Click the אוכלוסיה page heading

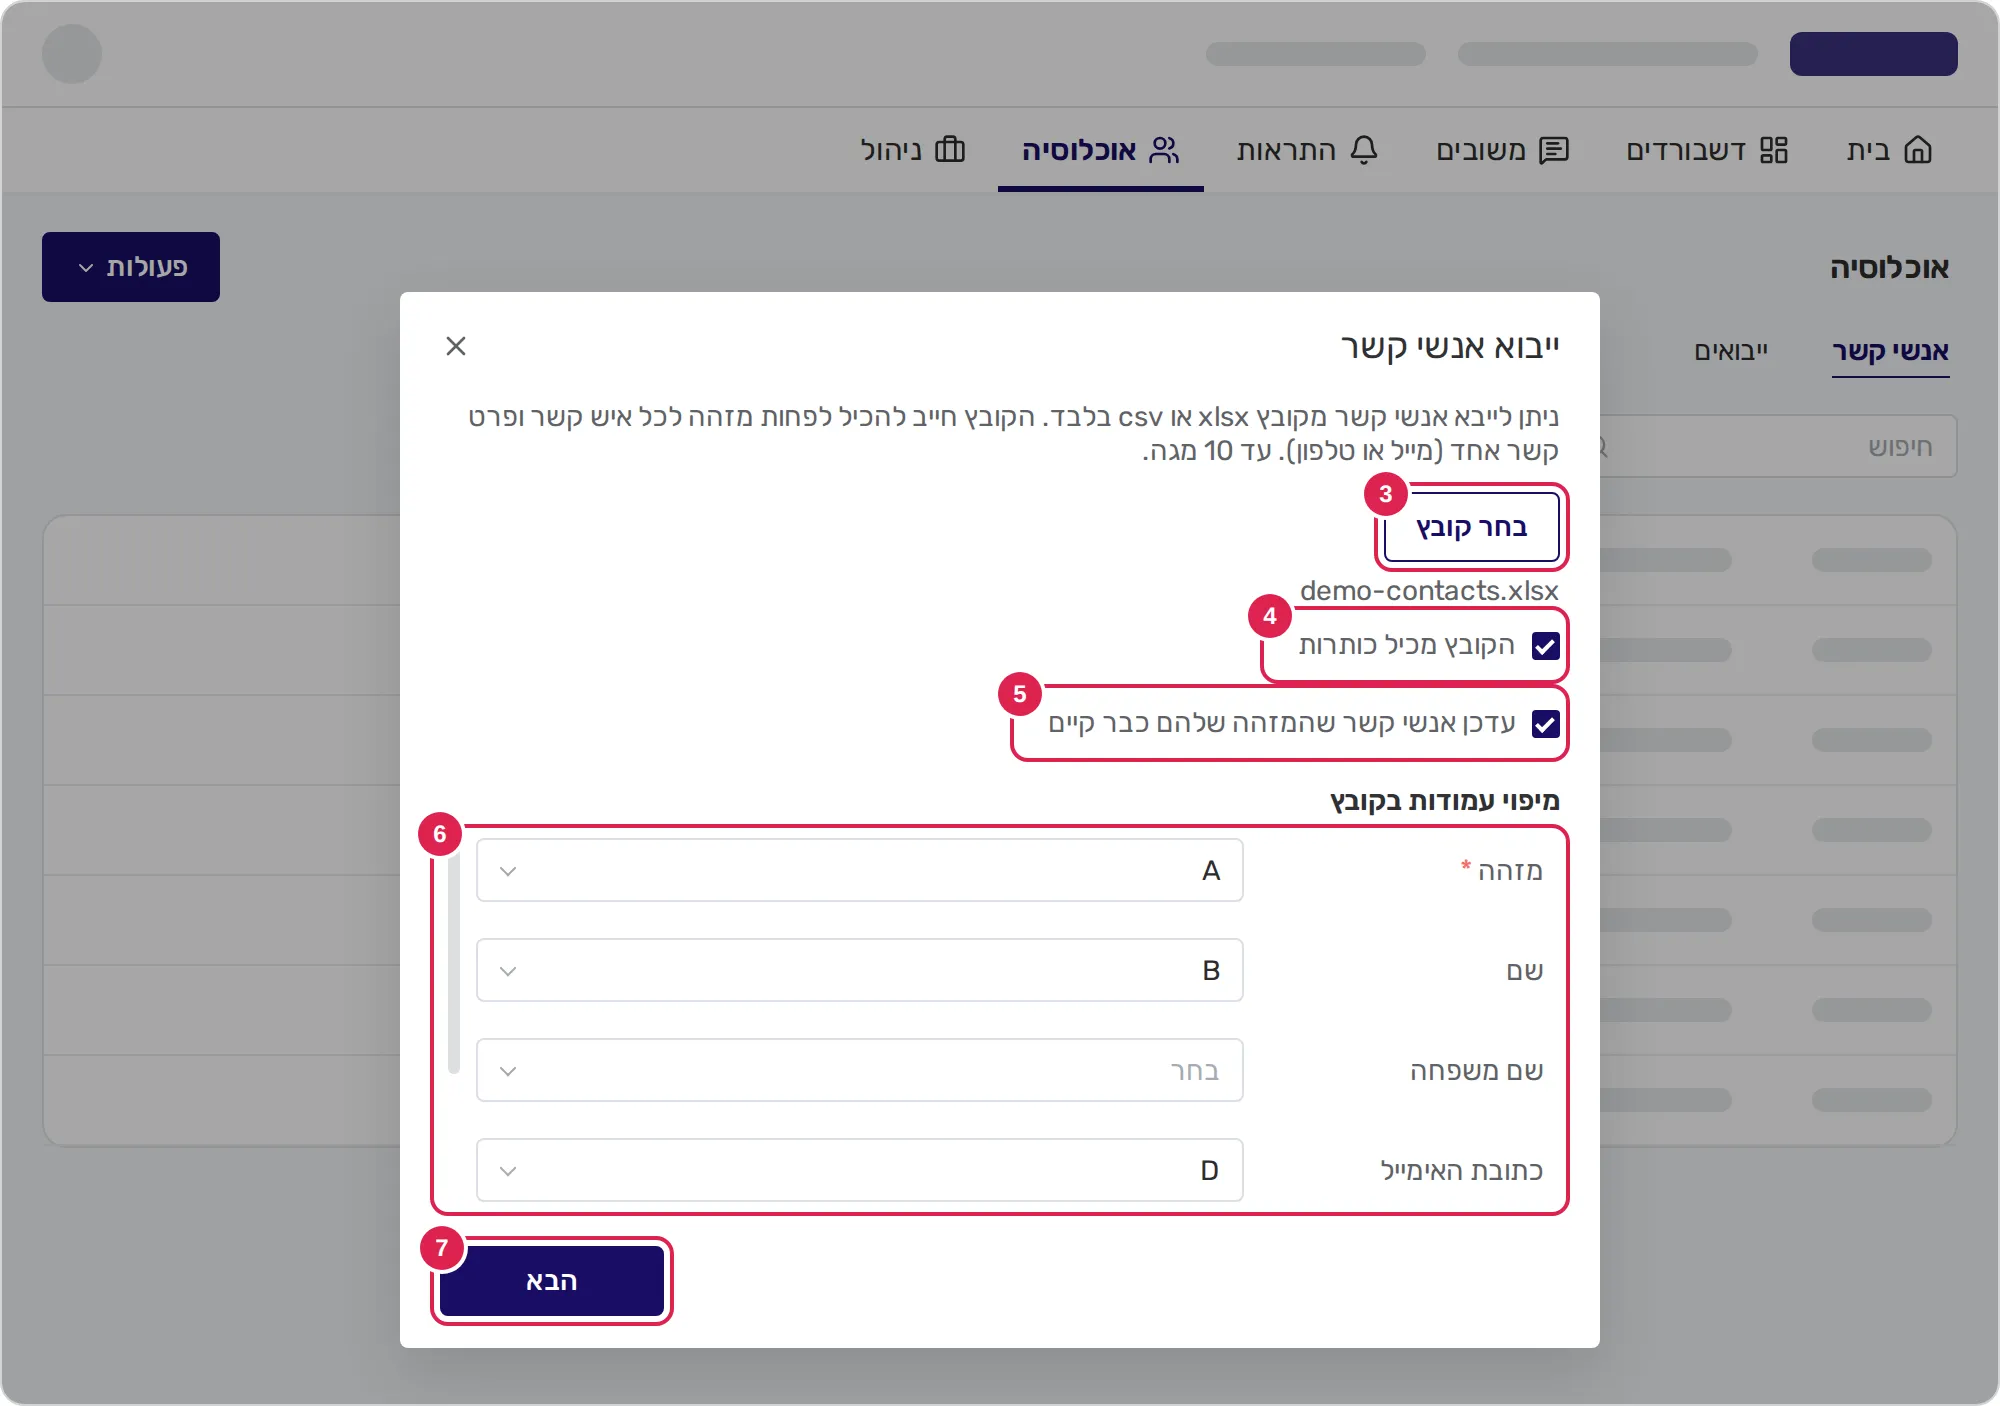[x=1890, y=268]
